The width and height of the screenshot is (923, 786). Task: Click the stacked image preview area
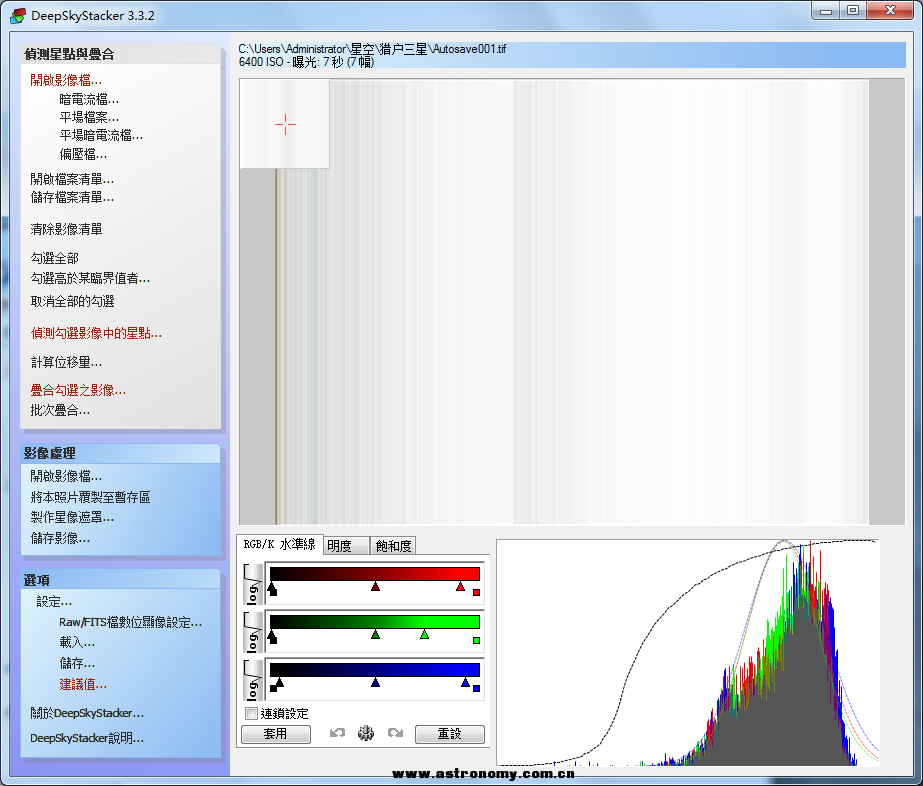point(572,301)
